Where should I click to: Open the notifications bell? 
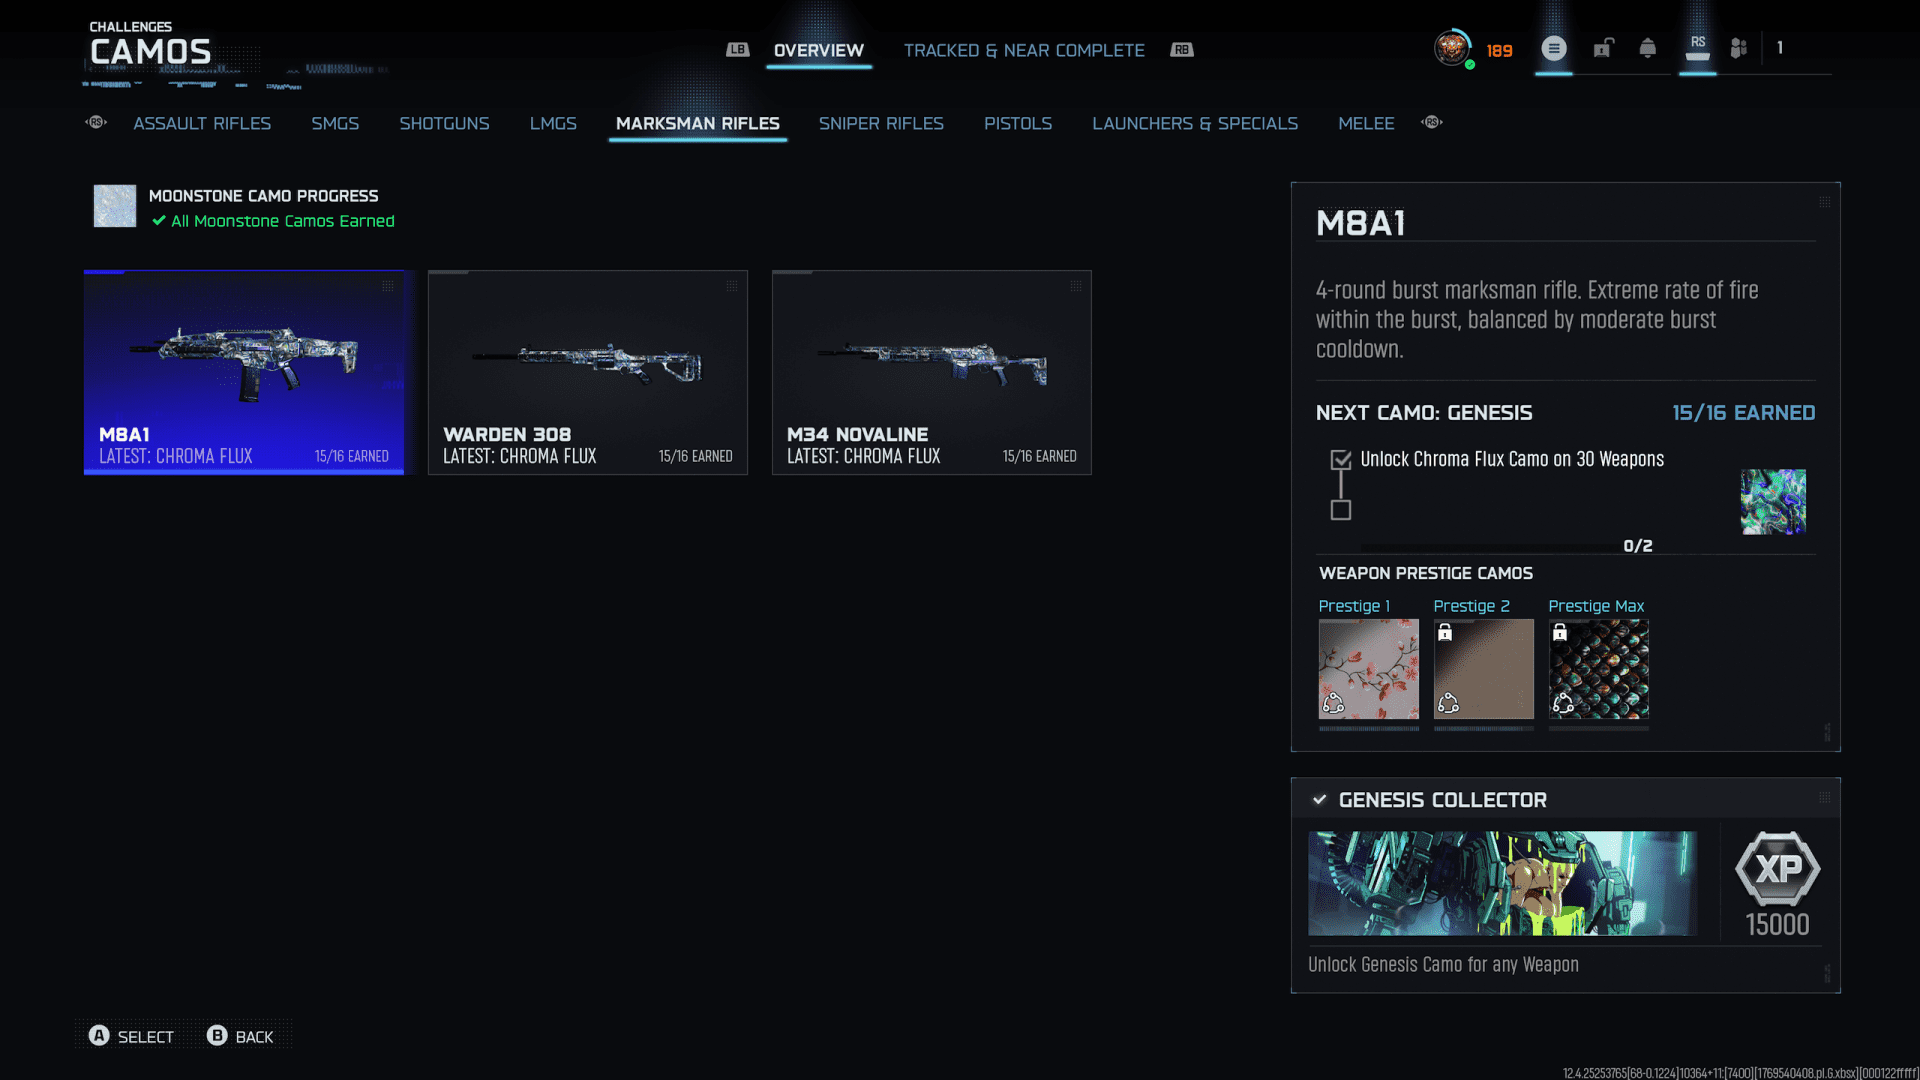[x=1647, y=48]
